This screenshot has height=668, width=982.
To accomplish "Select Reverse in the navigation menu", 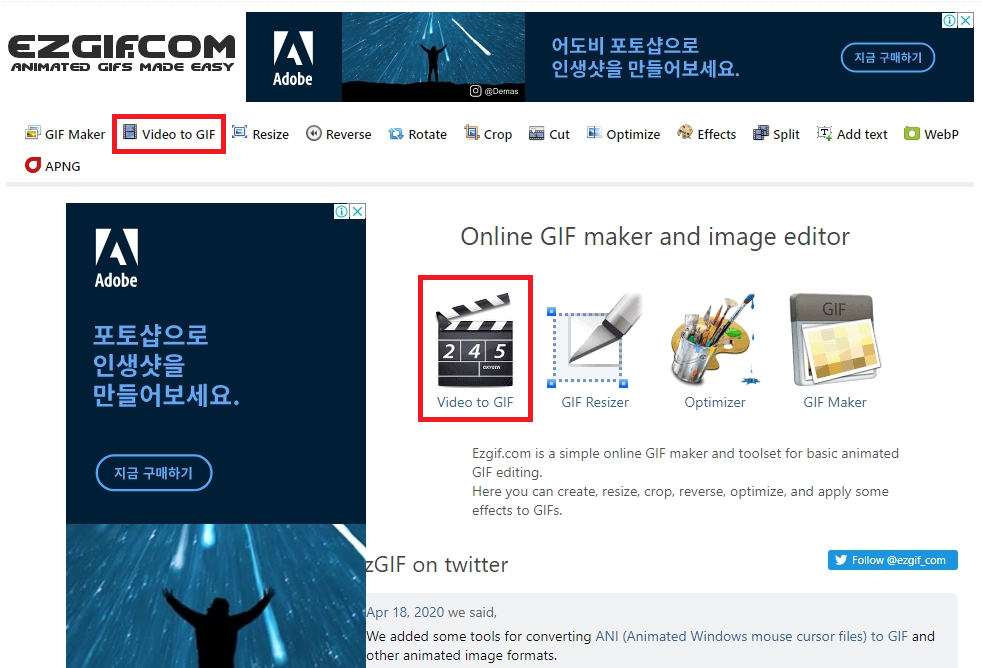I will pyautogui.click(x=339, y=134).
